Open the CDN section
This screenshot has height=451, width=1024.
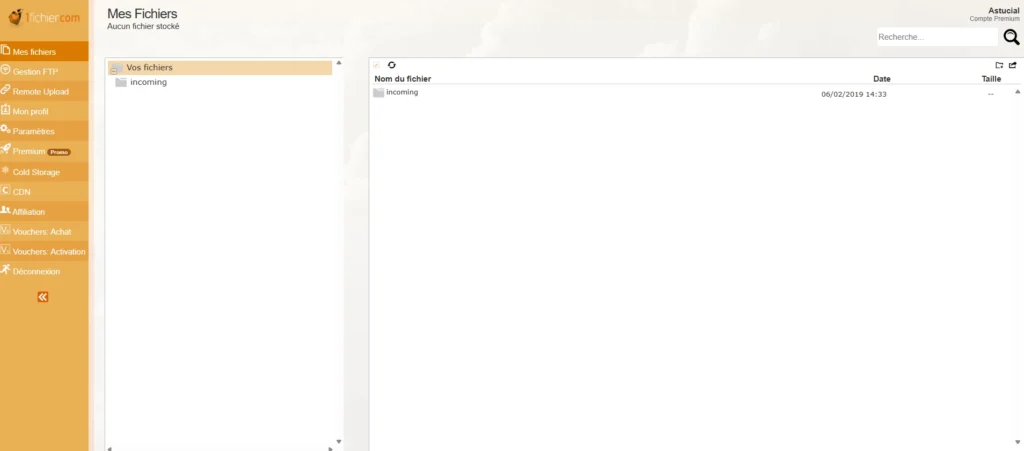[44, 192]
